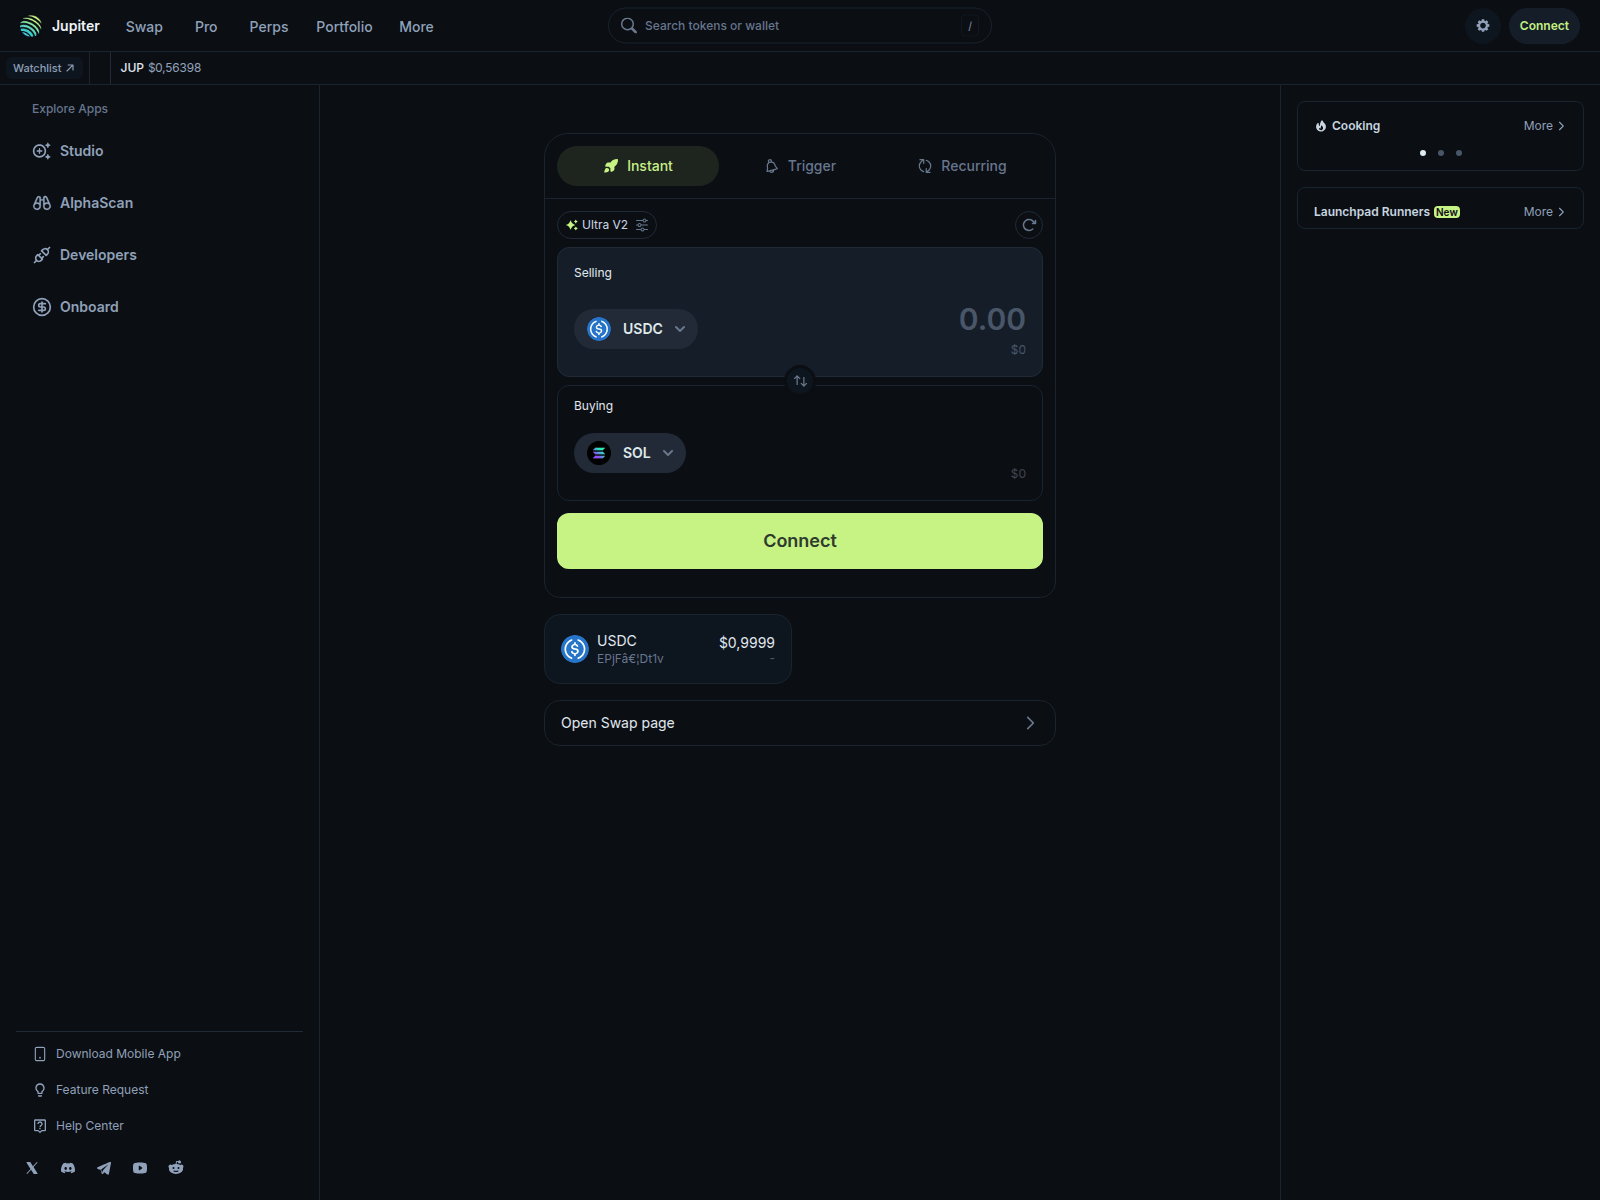1600x1200 pixels.
Task: Select third Cooking carousel dot
Action: (x=1459, y=153)
